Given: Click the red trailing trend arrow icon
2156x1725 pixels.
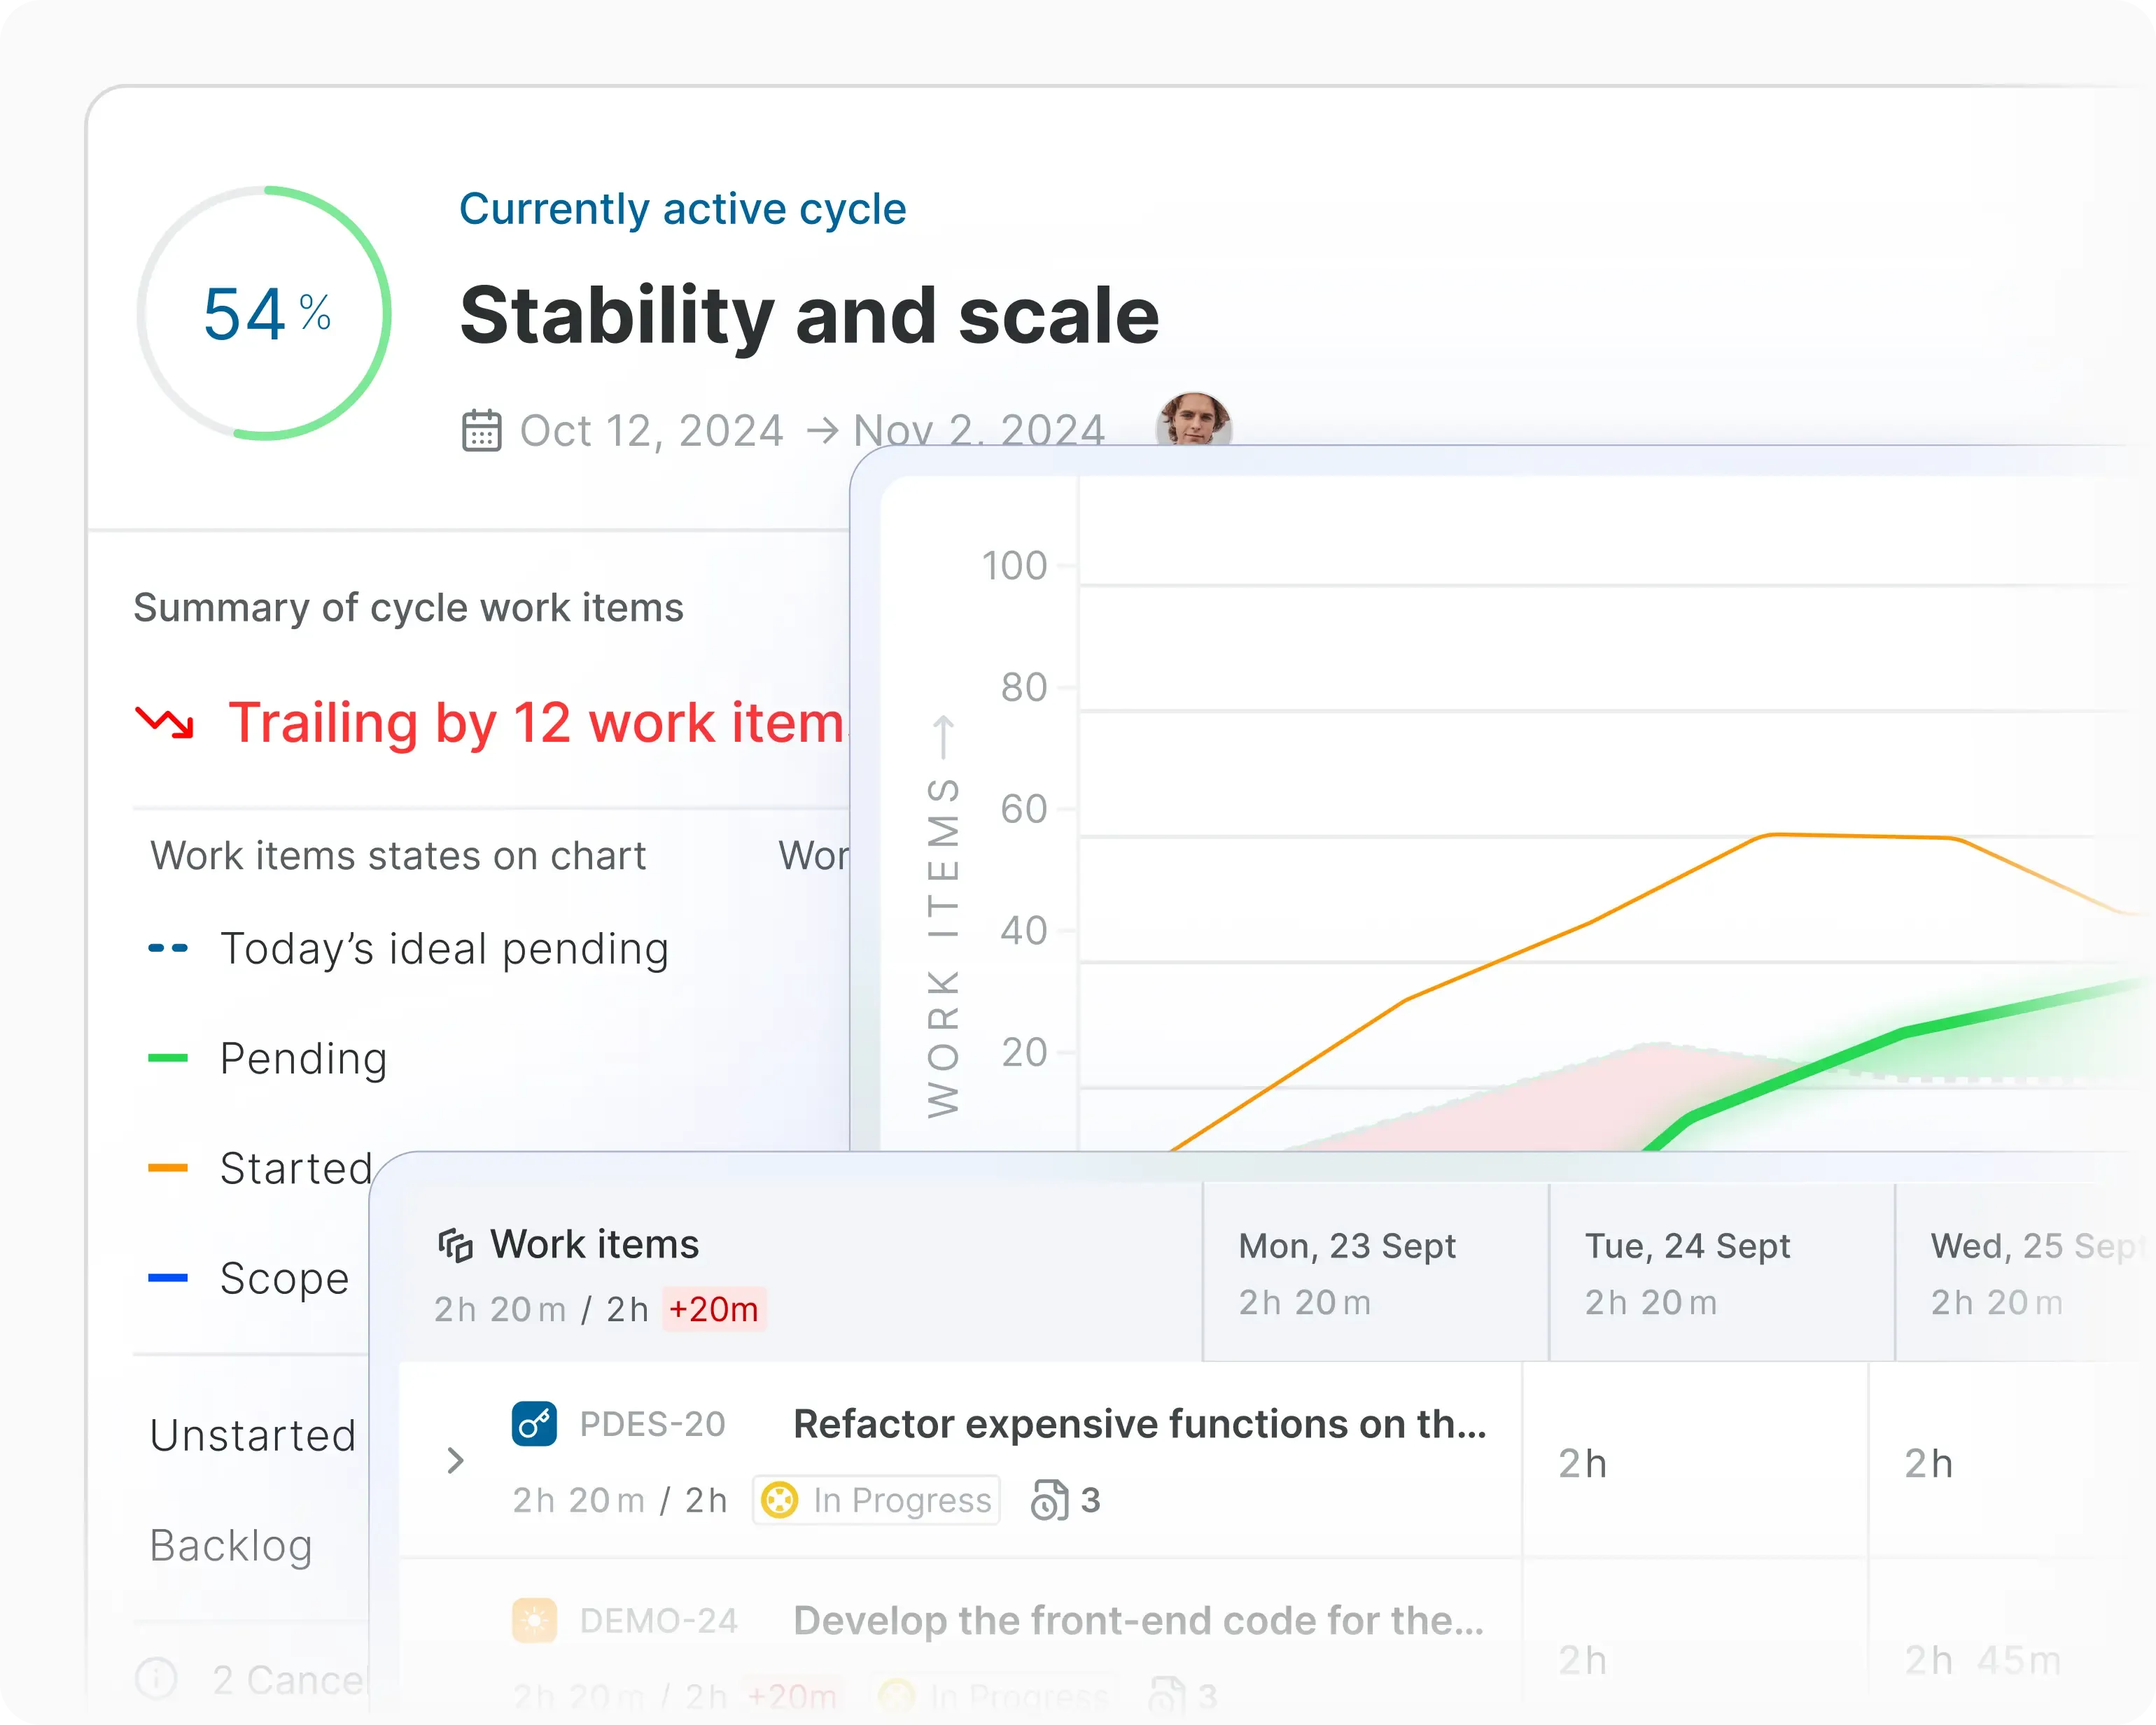Looking at the screenshot, I should [165, 722].
